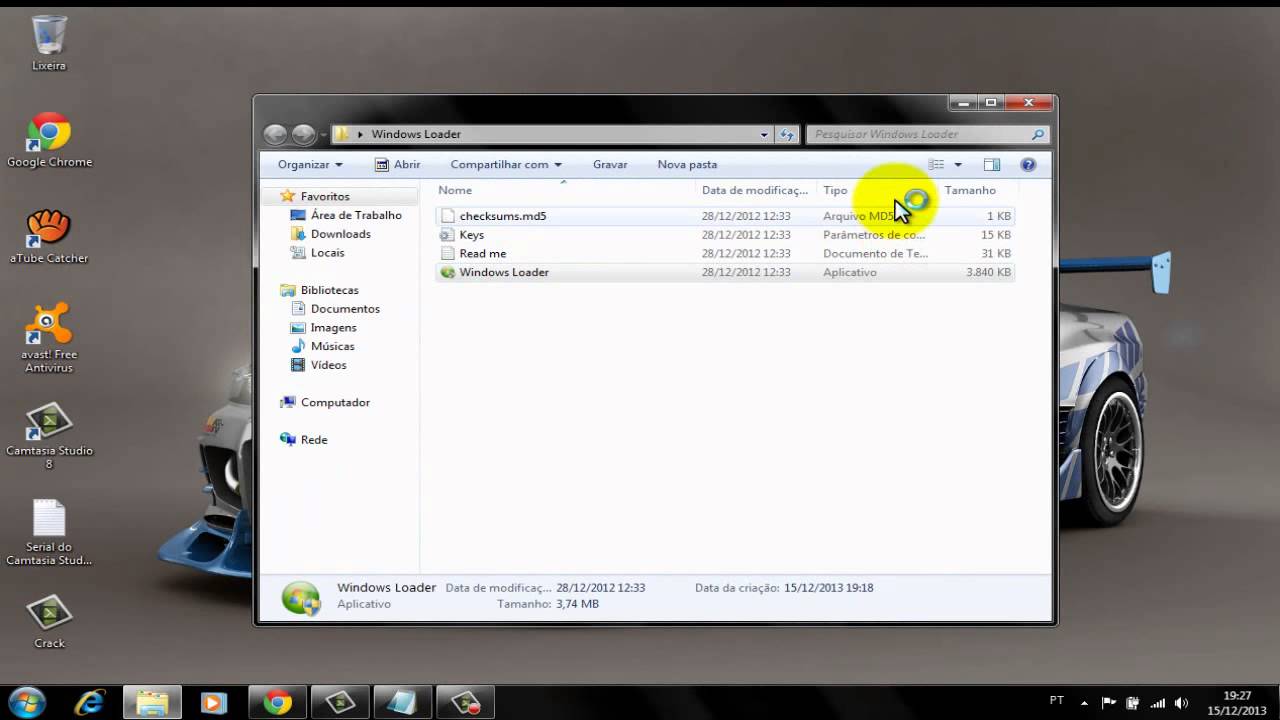Open the Compartilhar com dropdown
This screenshot has width=1280, height=720.
click(x=506, y=165)
